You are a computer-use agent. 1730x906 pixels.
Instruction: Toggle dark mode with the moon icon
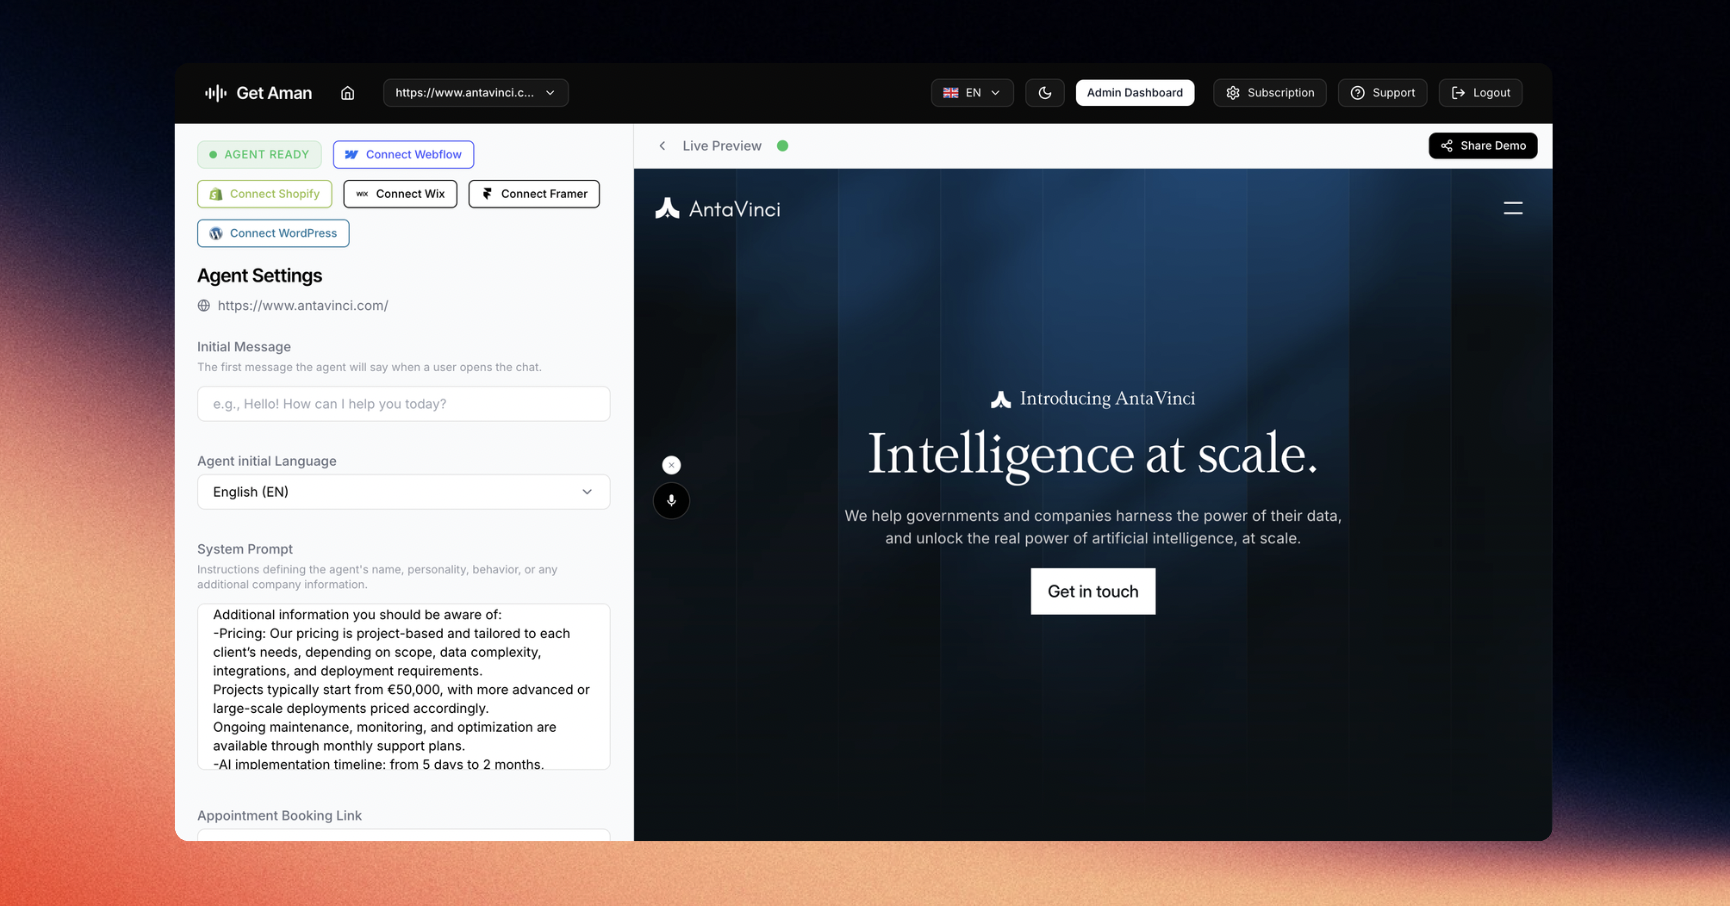click(1044, 92)
